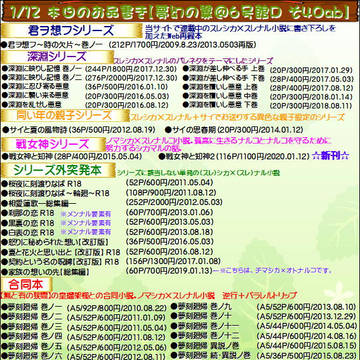Image resolution: width=360 pixels, height=360 pixels.
Task: Select '(20P/300円/2017.01.29)' price text
Action: (x=311, y=70)
